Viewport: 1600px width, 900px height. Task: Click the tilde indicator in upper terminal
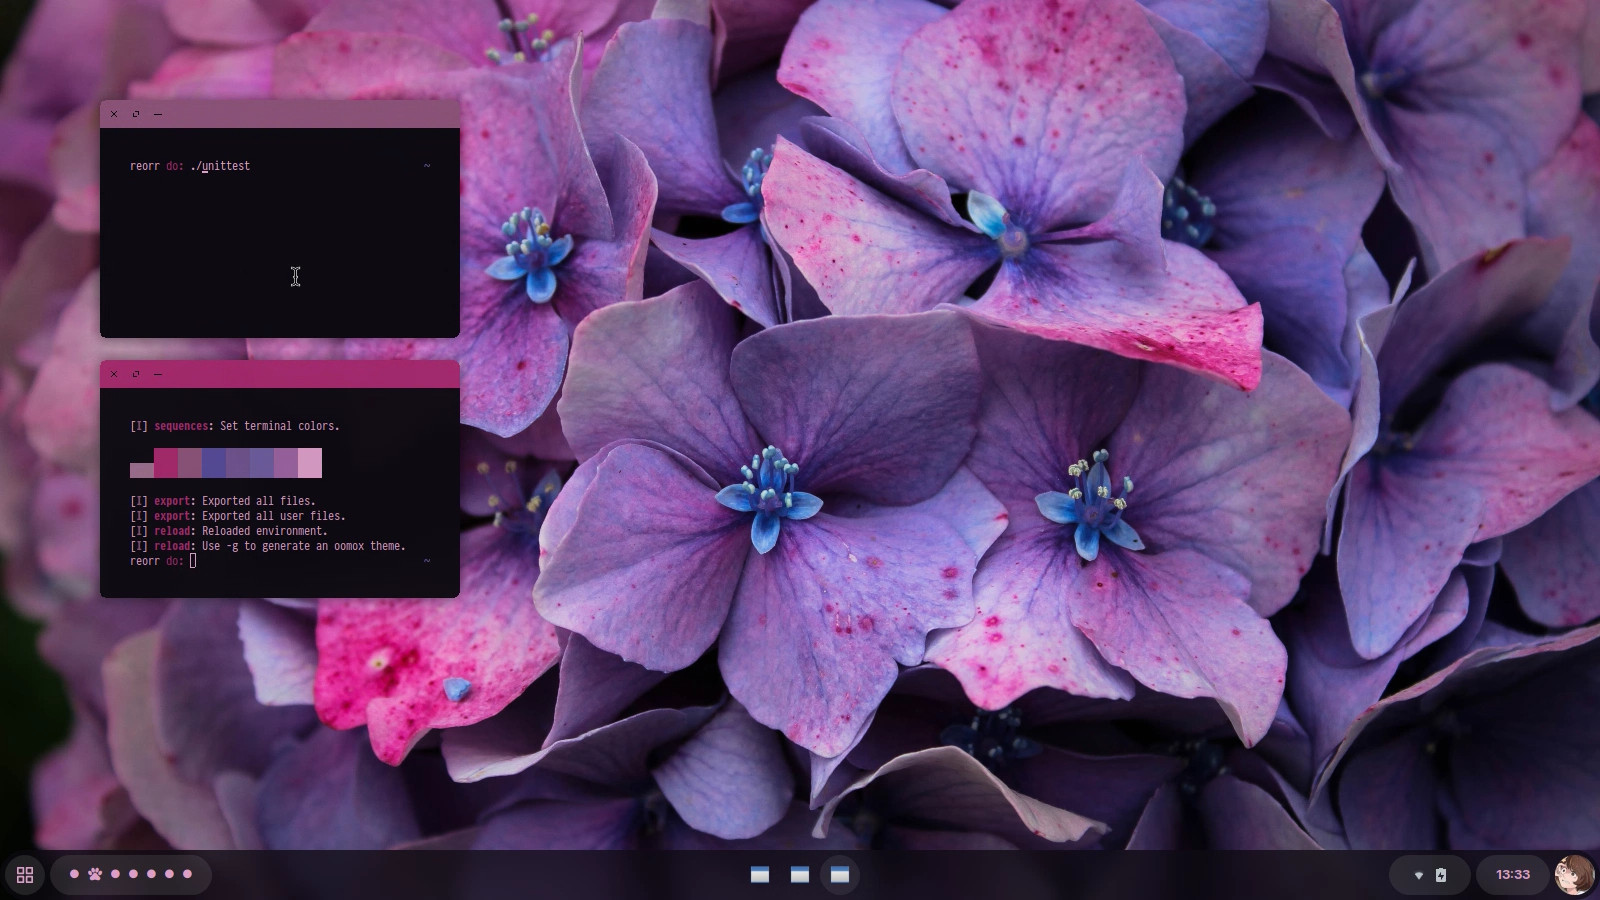tap(427, 165)
